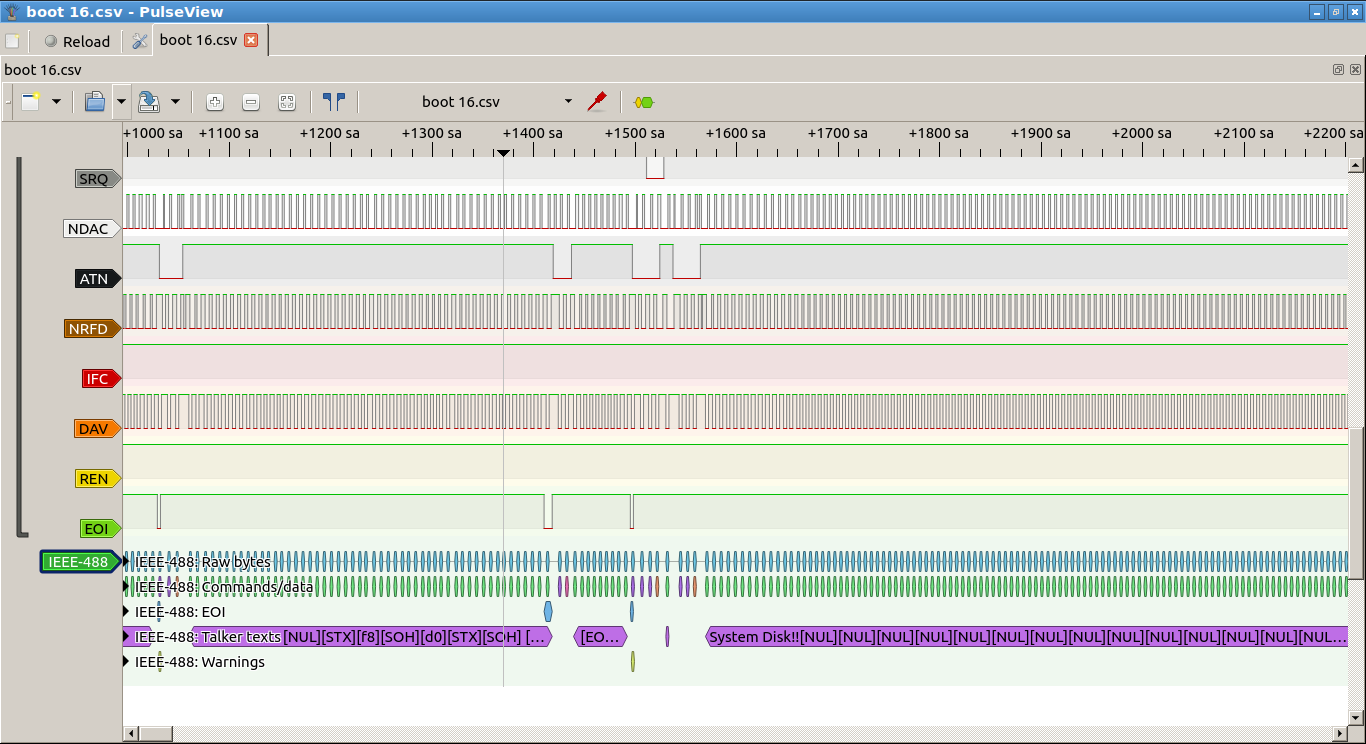This screenshot has width=1366, height=744.
Task: Close the boot 16.csv tab
Action: pos(251,41)
